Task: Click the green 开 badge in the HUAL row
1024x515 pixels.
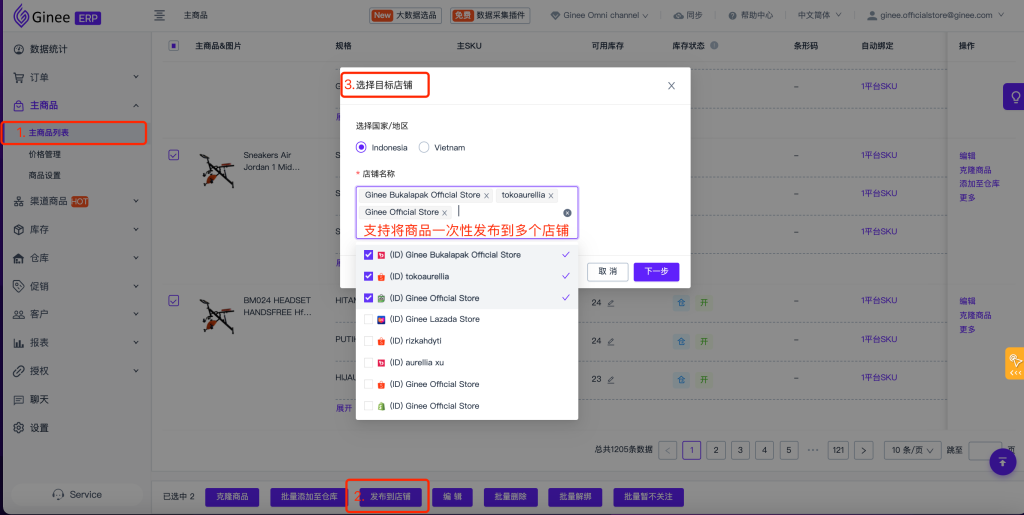Action: 703,379
